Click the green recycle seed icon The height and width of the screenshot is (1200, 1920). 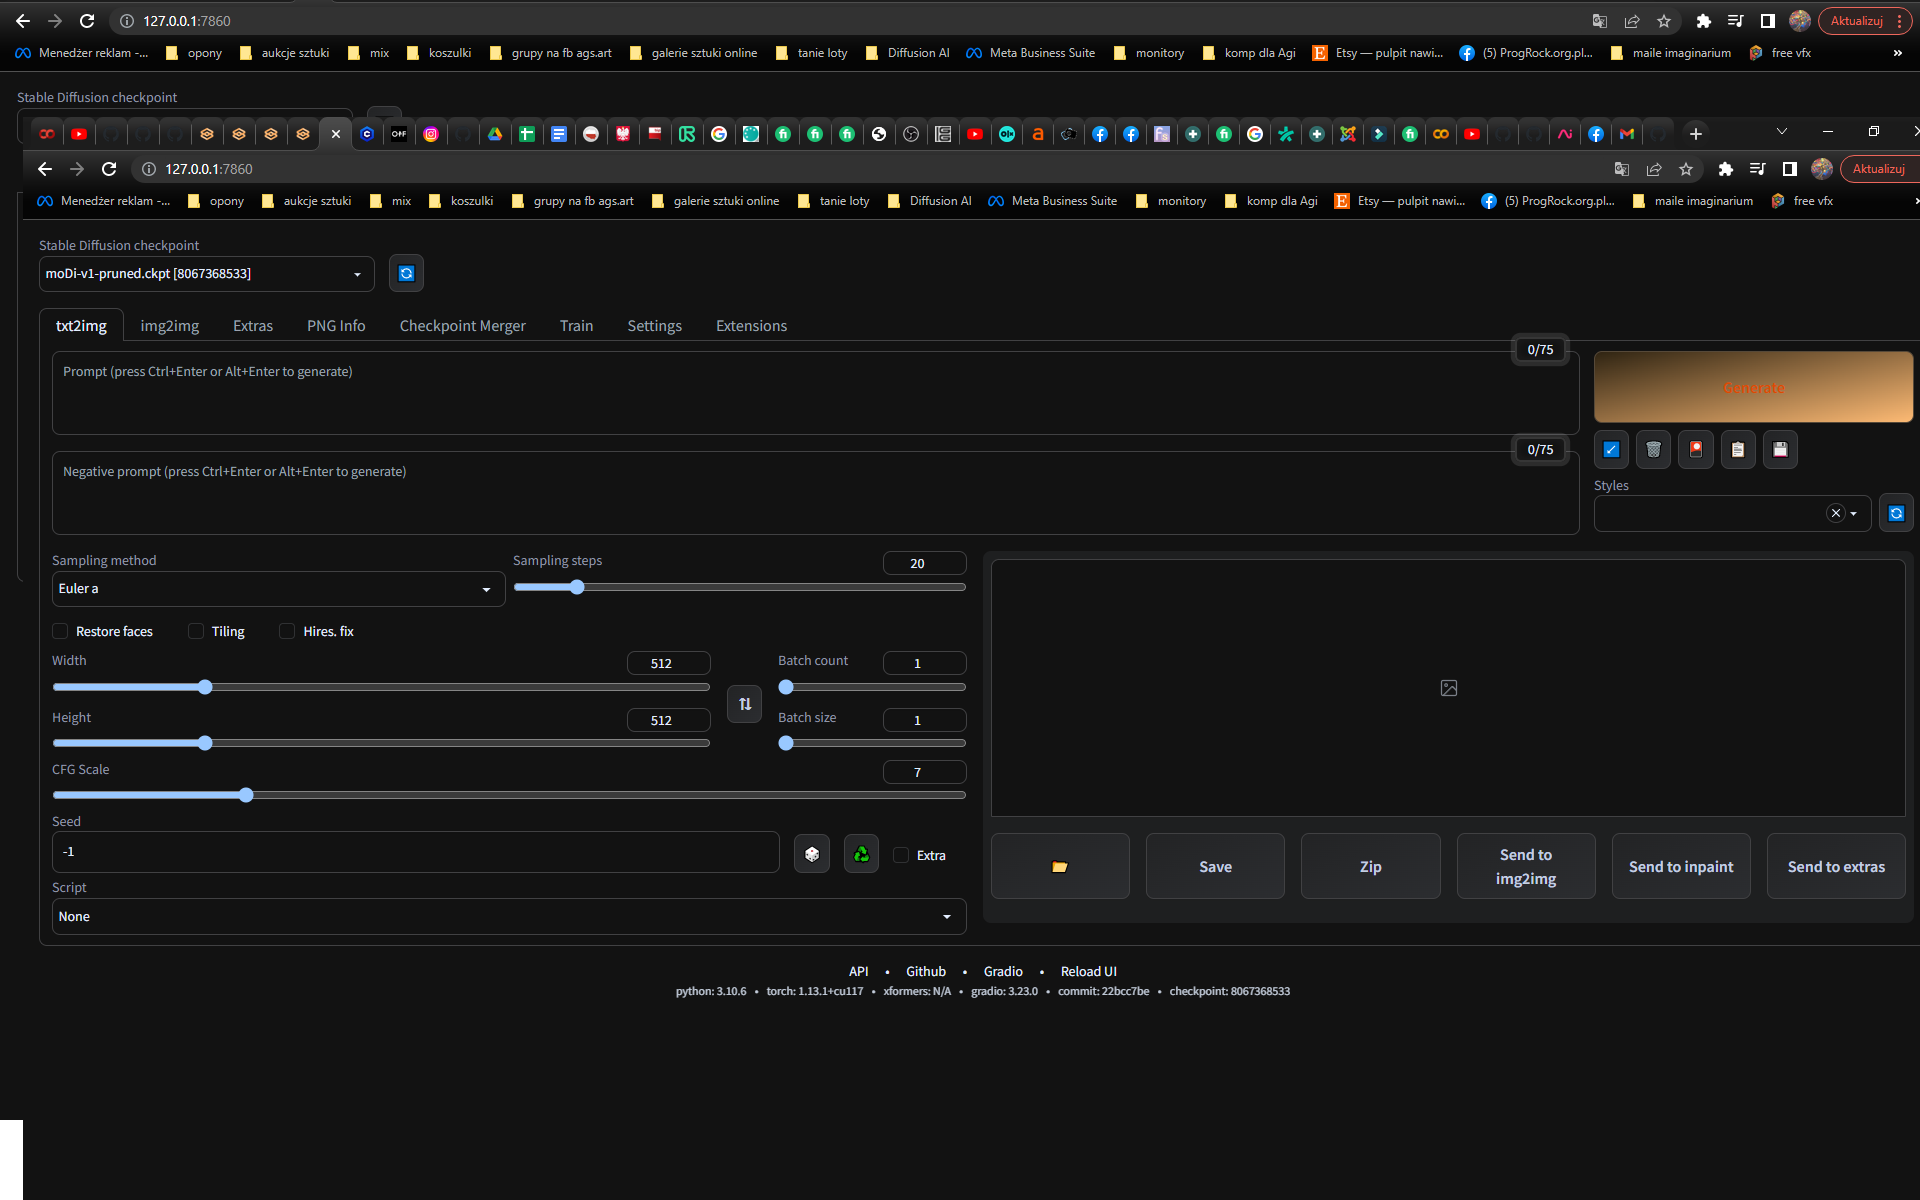point(861,854)
